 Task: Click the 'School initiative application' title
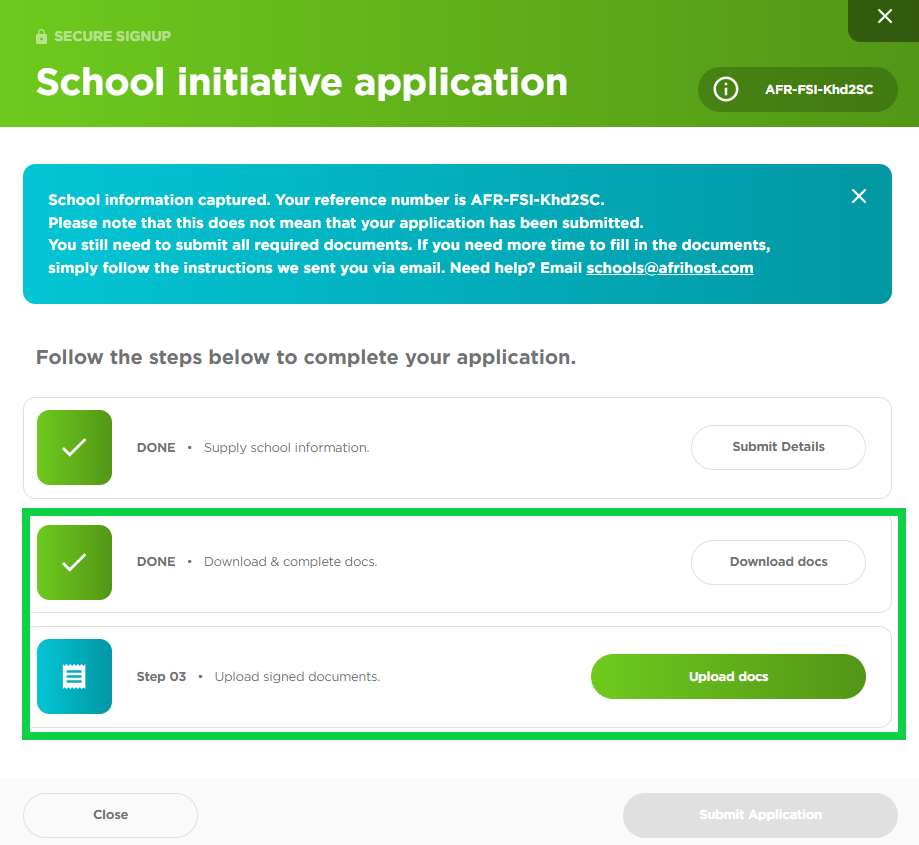point(301,82)
